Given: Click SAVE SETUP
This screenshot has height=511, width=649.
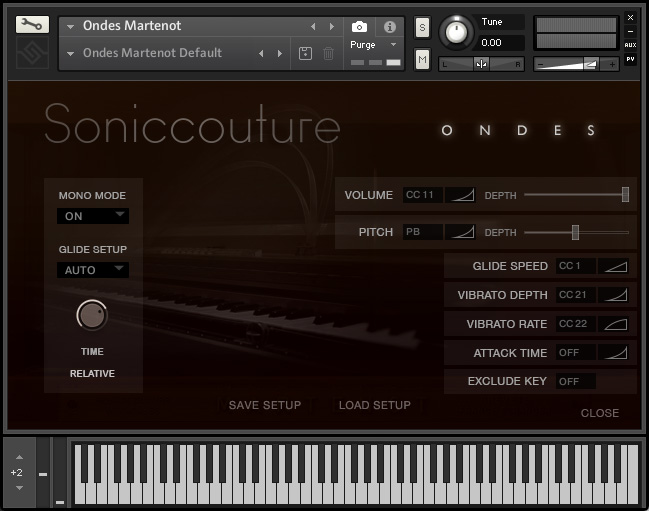Looking at the screenshot, I should pos(265,405).
